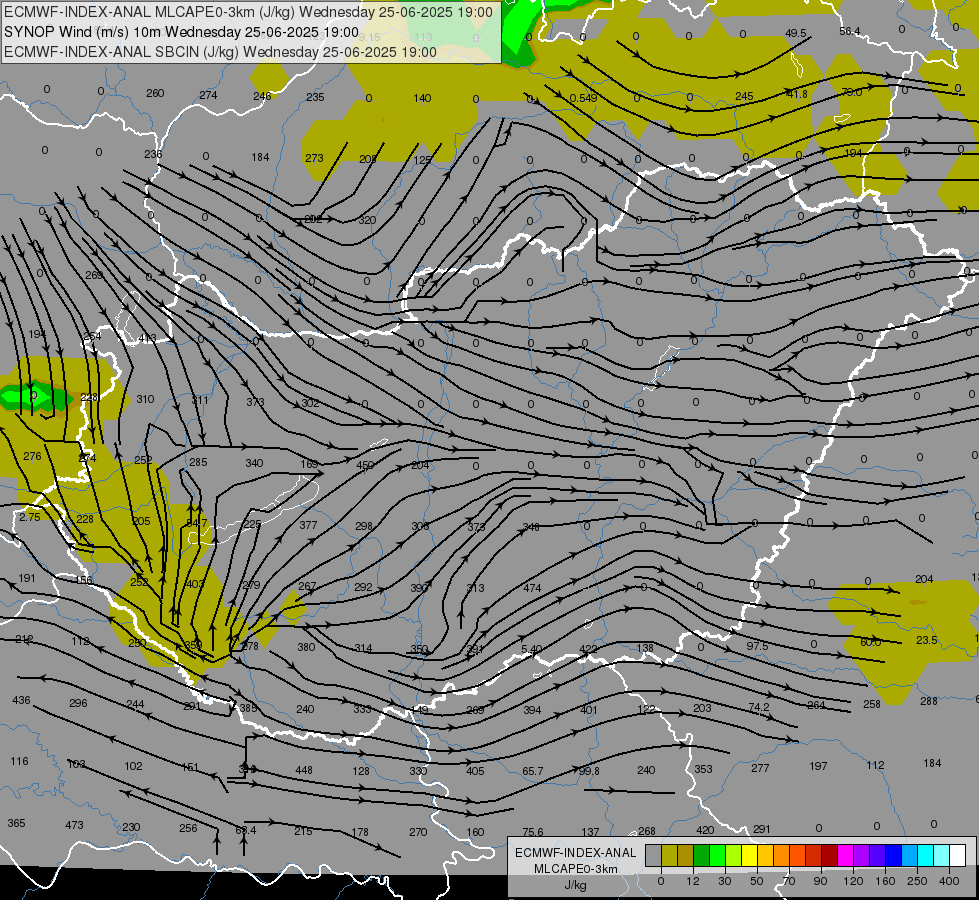979x900 pixels.
Task: Choose the pure blue legend swatch
Action: 894,855
